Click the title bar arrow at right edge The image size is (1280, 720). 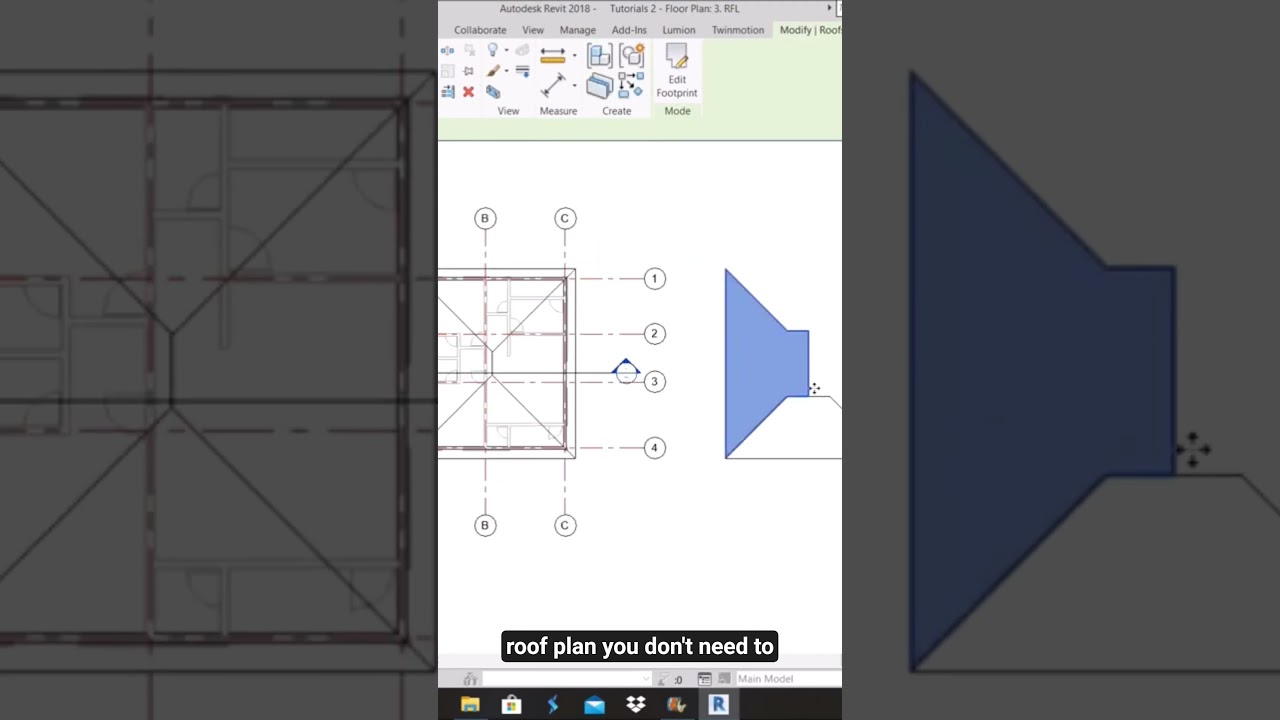click(829, 8)
